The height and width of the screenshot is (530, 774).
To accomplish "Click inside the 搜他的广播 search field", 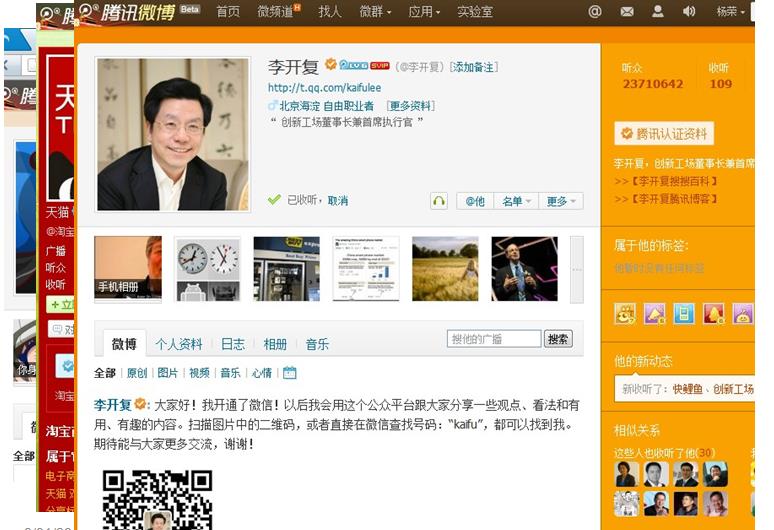I will pyautogui.click(x=494, y=339).
